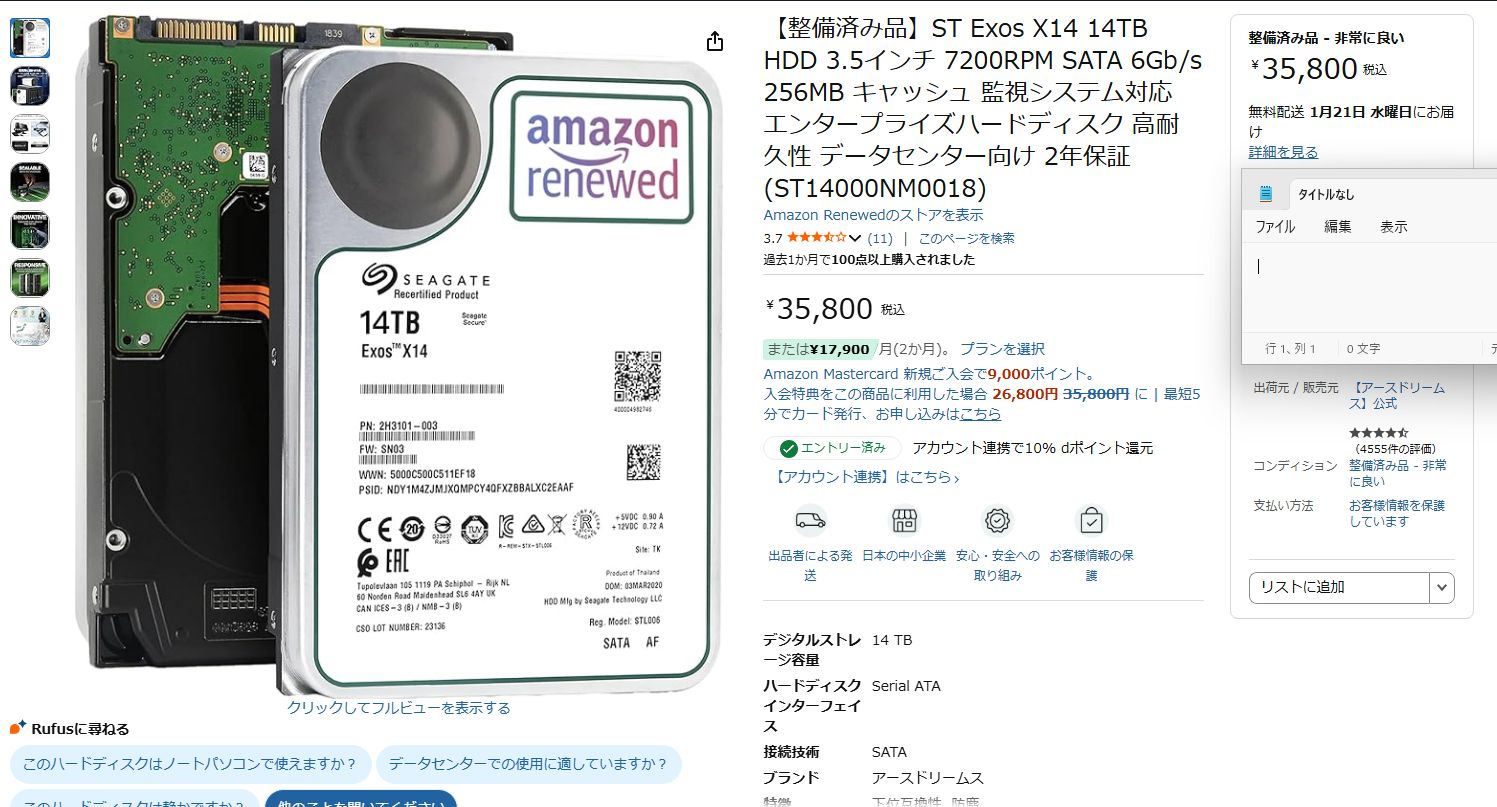Viewport: 1497px width, 807px height.
Task: Expand the star rating dropdown chevron
Action: [x=855, y=238]
